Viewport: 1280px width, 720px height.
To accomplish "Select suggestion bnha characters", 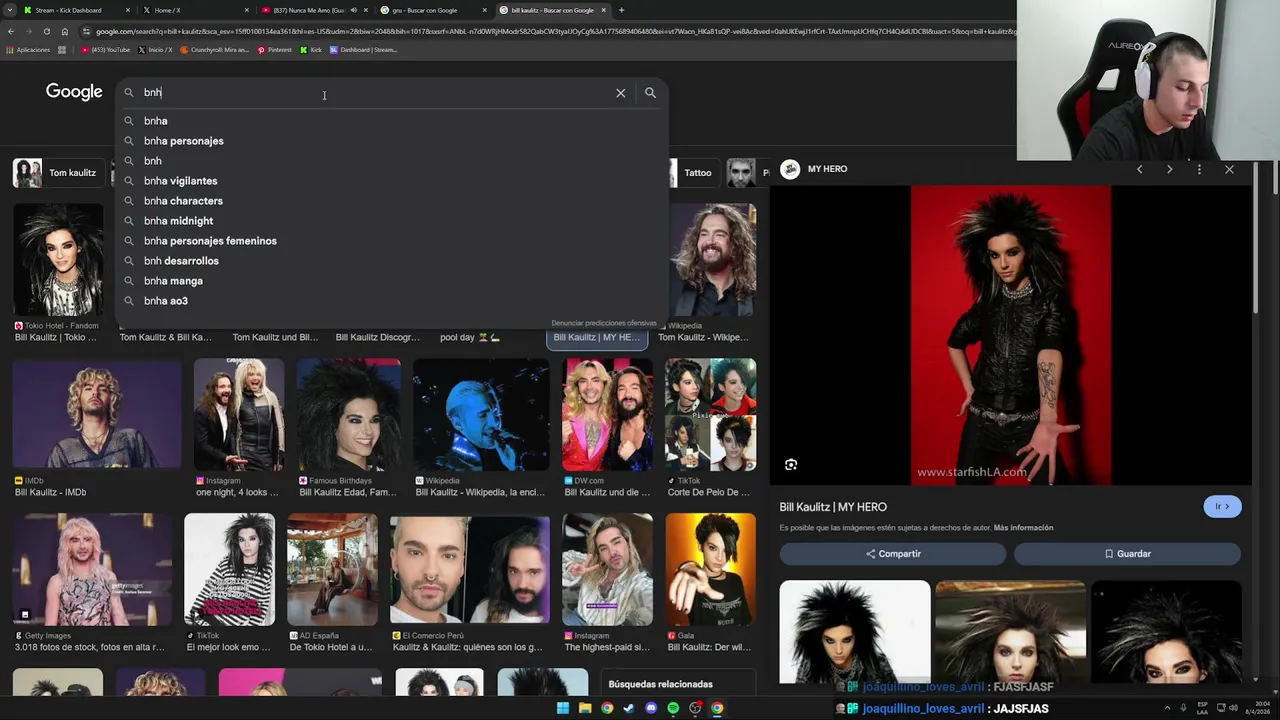I will 392,201.
